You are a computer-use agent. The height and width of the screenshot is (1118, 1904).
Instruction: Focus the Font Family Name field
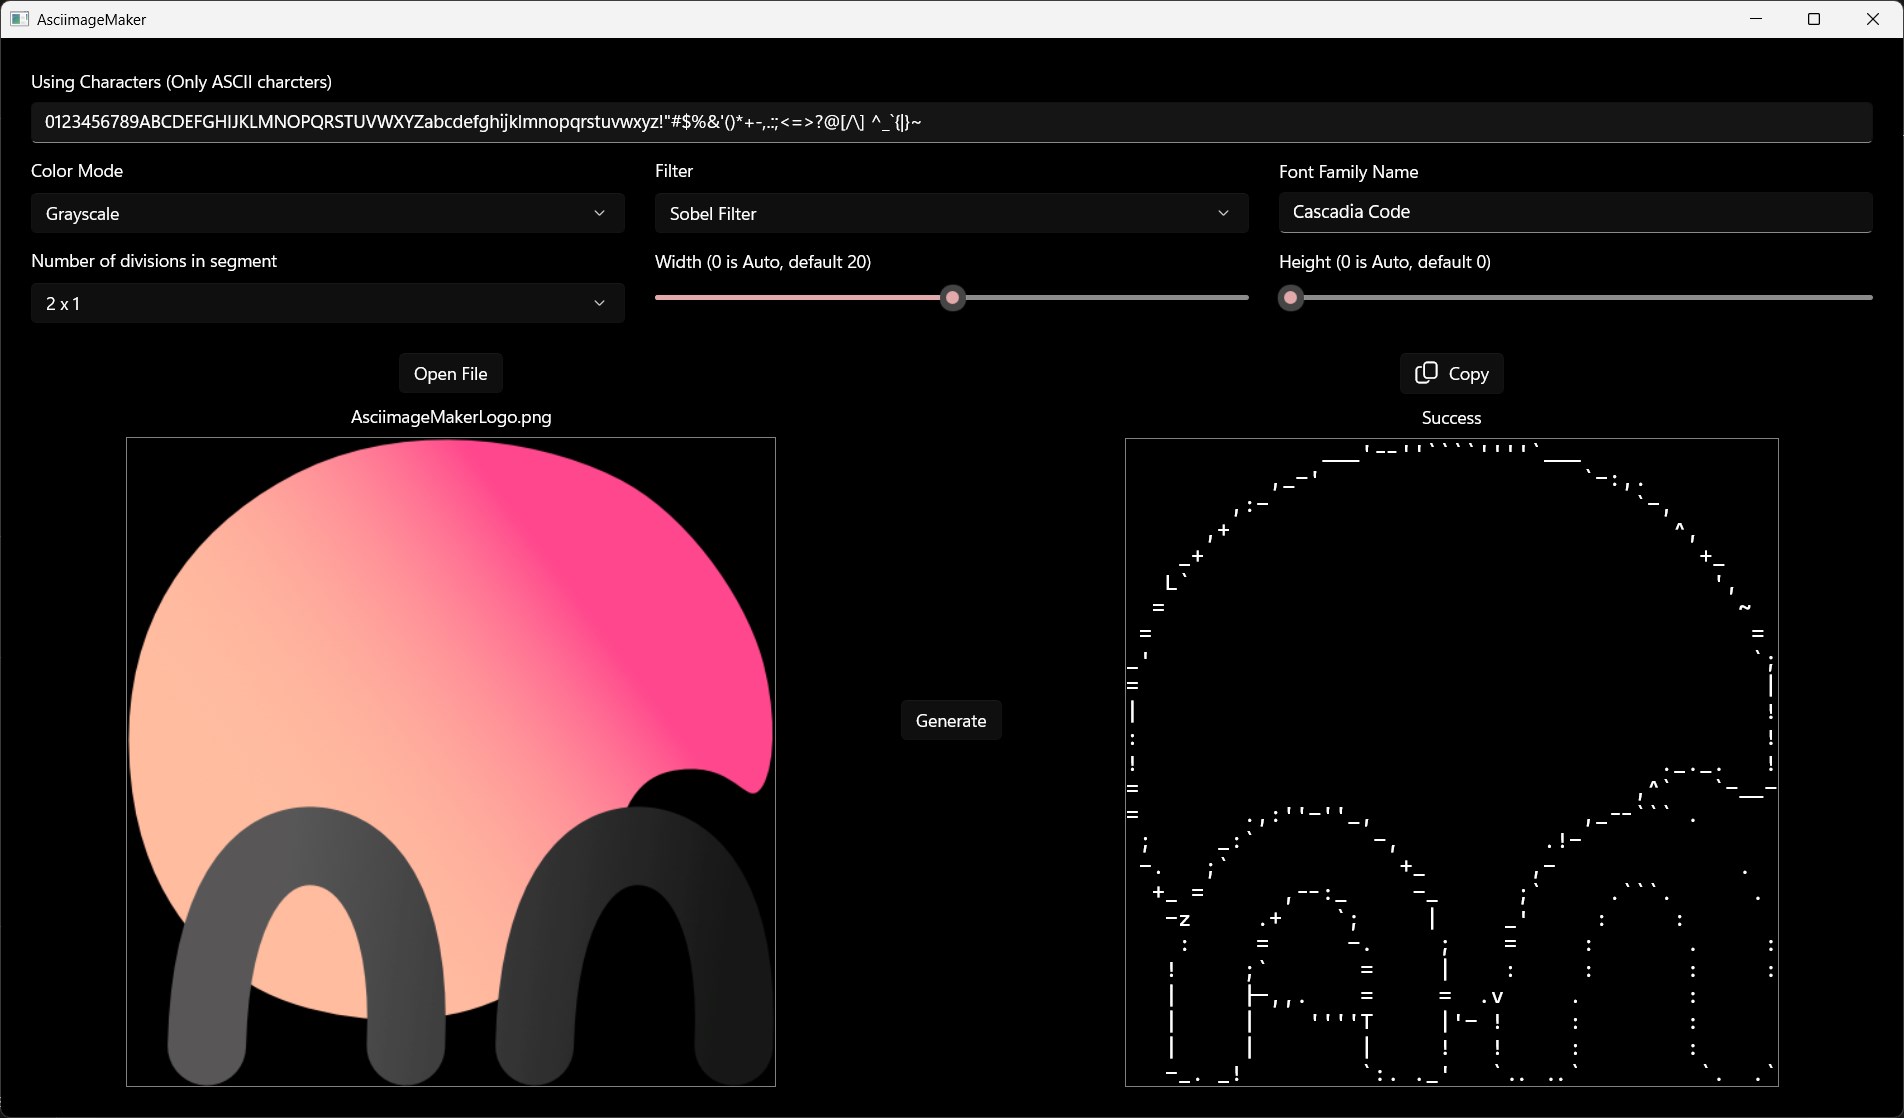[1576, 212]
